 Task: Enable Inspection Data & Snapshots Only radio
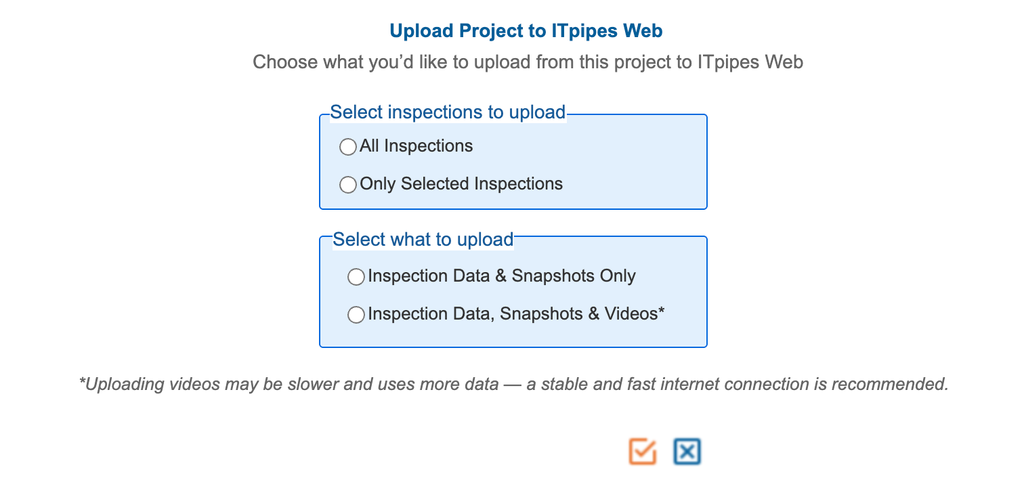point(356,277)
